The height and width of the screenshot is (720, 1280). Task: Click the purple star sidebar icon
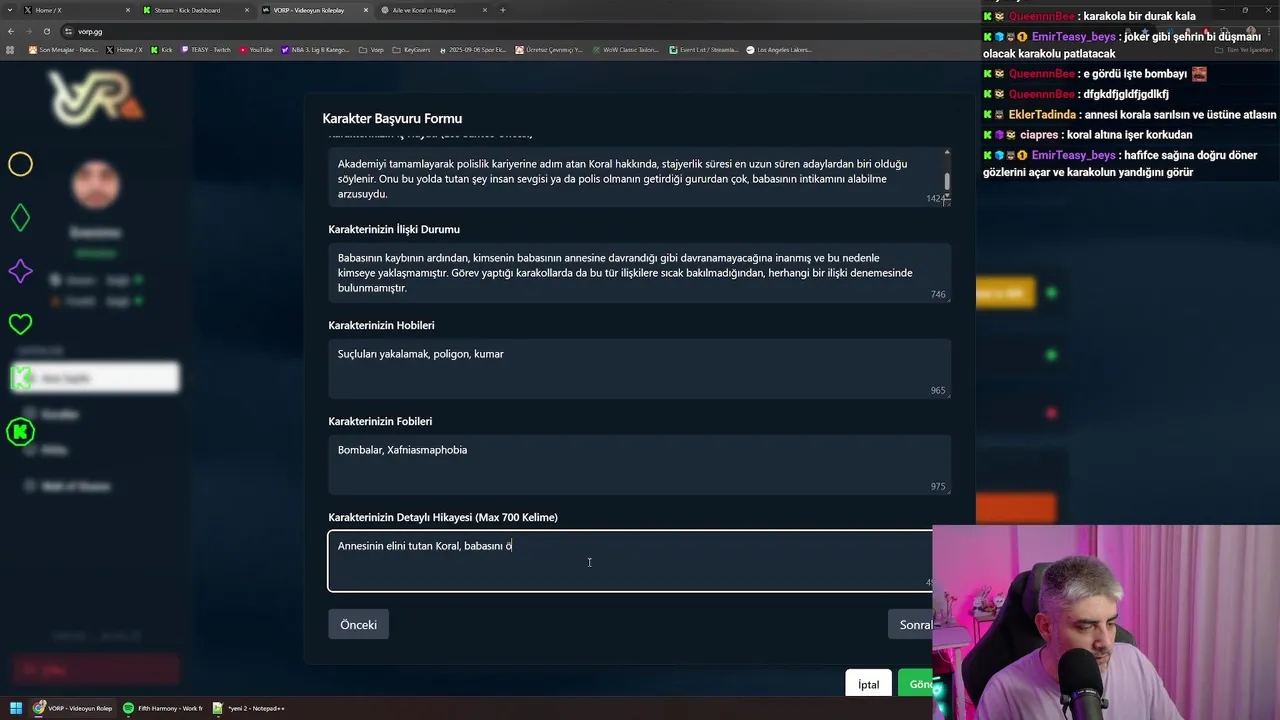point(20,271)
